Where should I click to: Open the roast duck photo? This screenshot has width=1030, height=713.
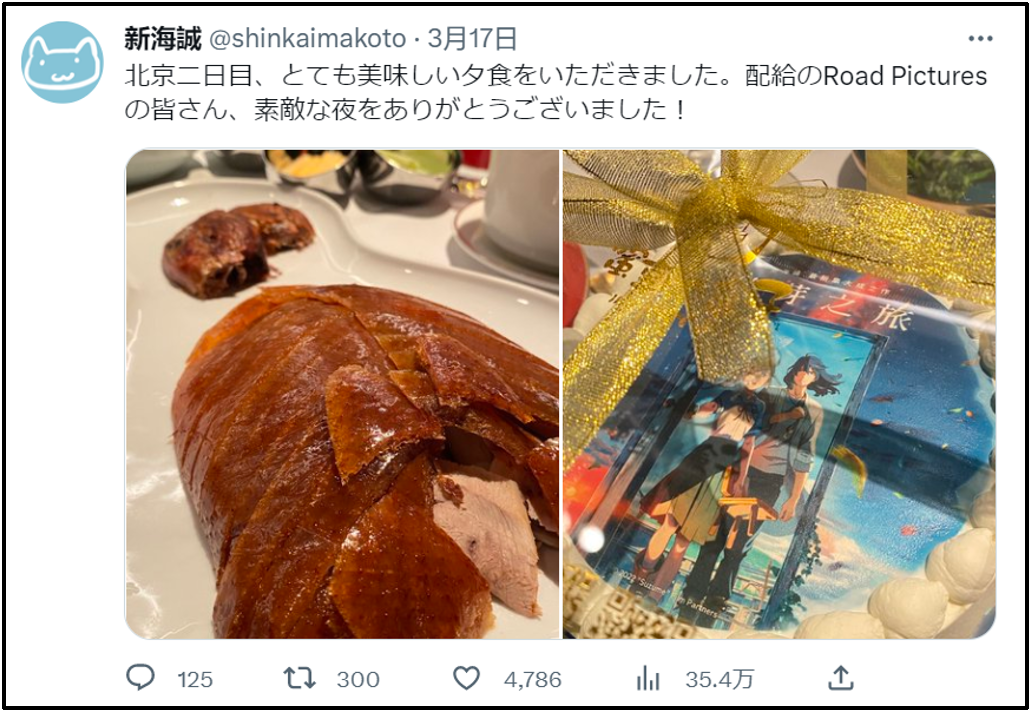coord(342,394)
